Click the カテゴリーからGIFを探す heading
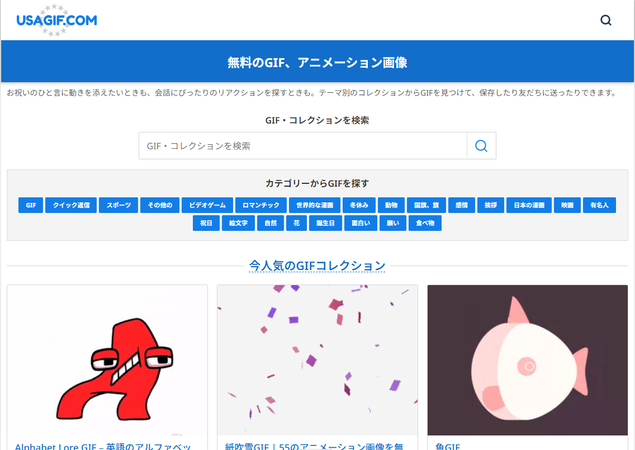 click(317, 183)
